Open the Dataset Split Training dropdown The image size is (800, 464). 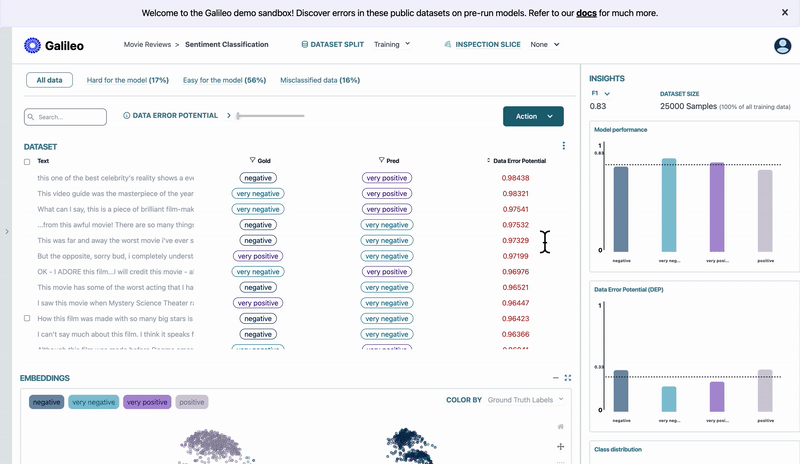coord(392,45)
